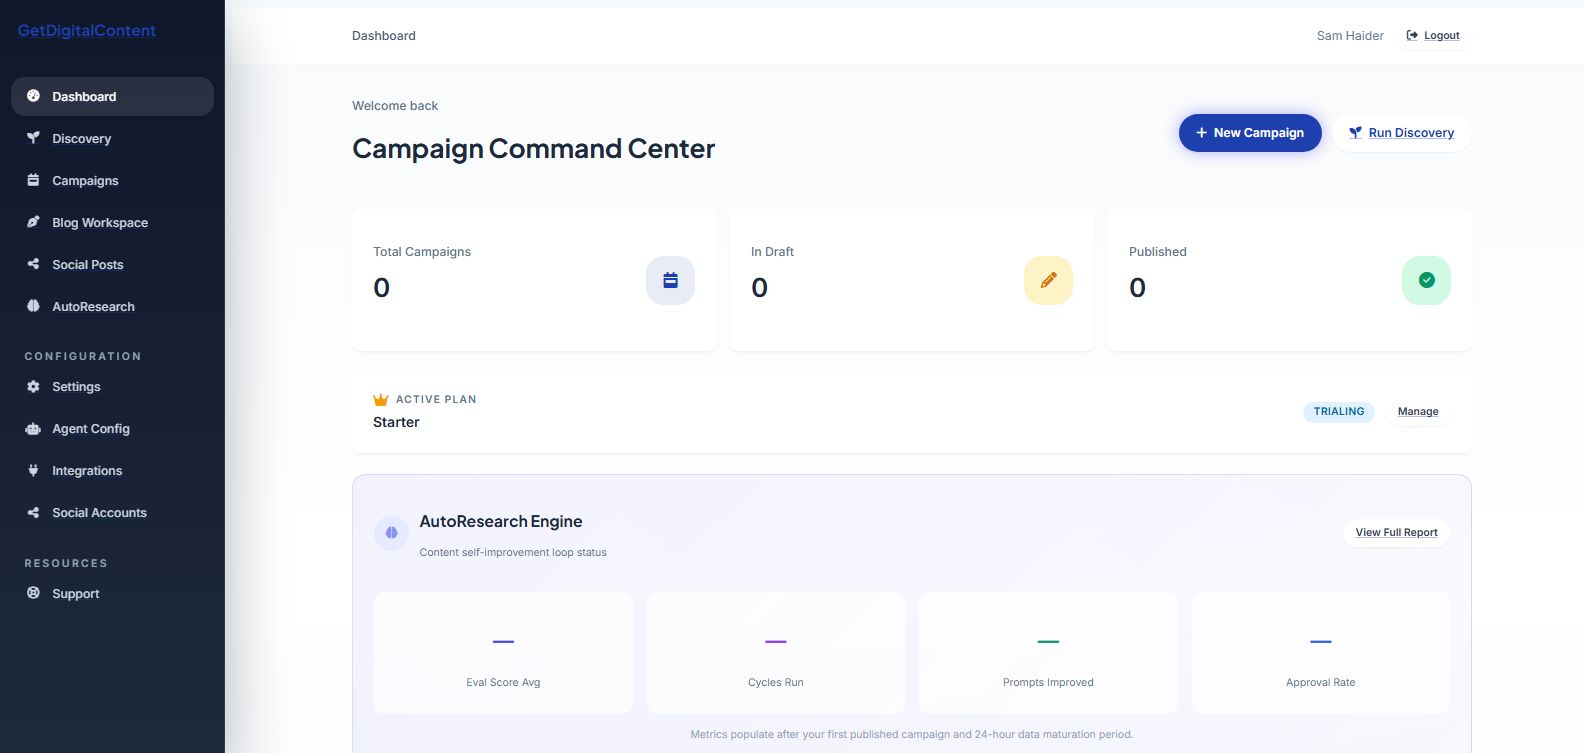Open AutoResearch from the sidebar
The width and height of the screenshot is (1584, 753).
pos(112,306)
